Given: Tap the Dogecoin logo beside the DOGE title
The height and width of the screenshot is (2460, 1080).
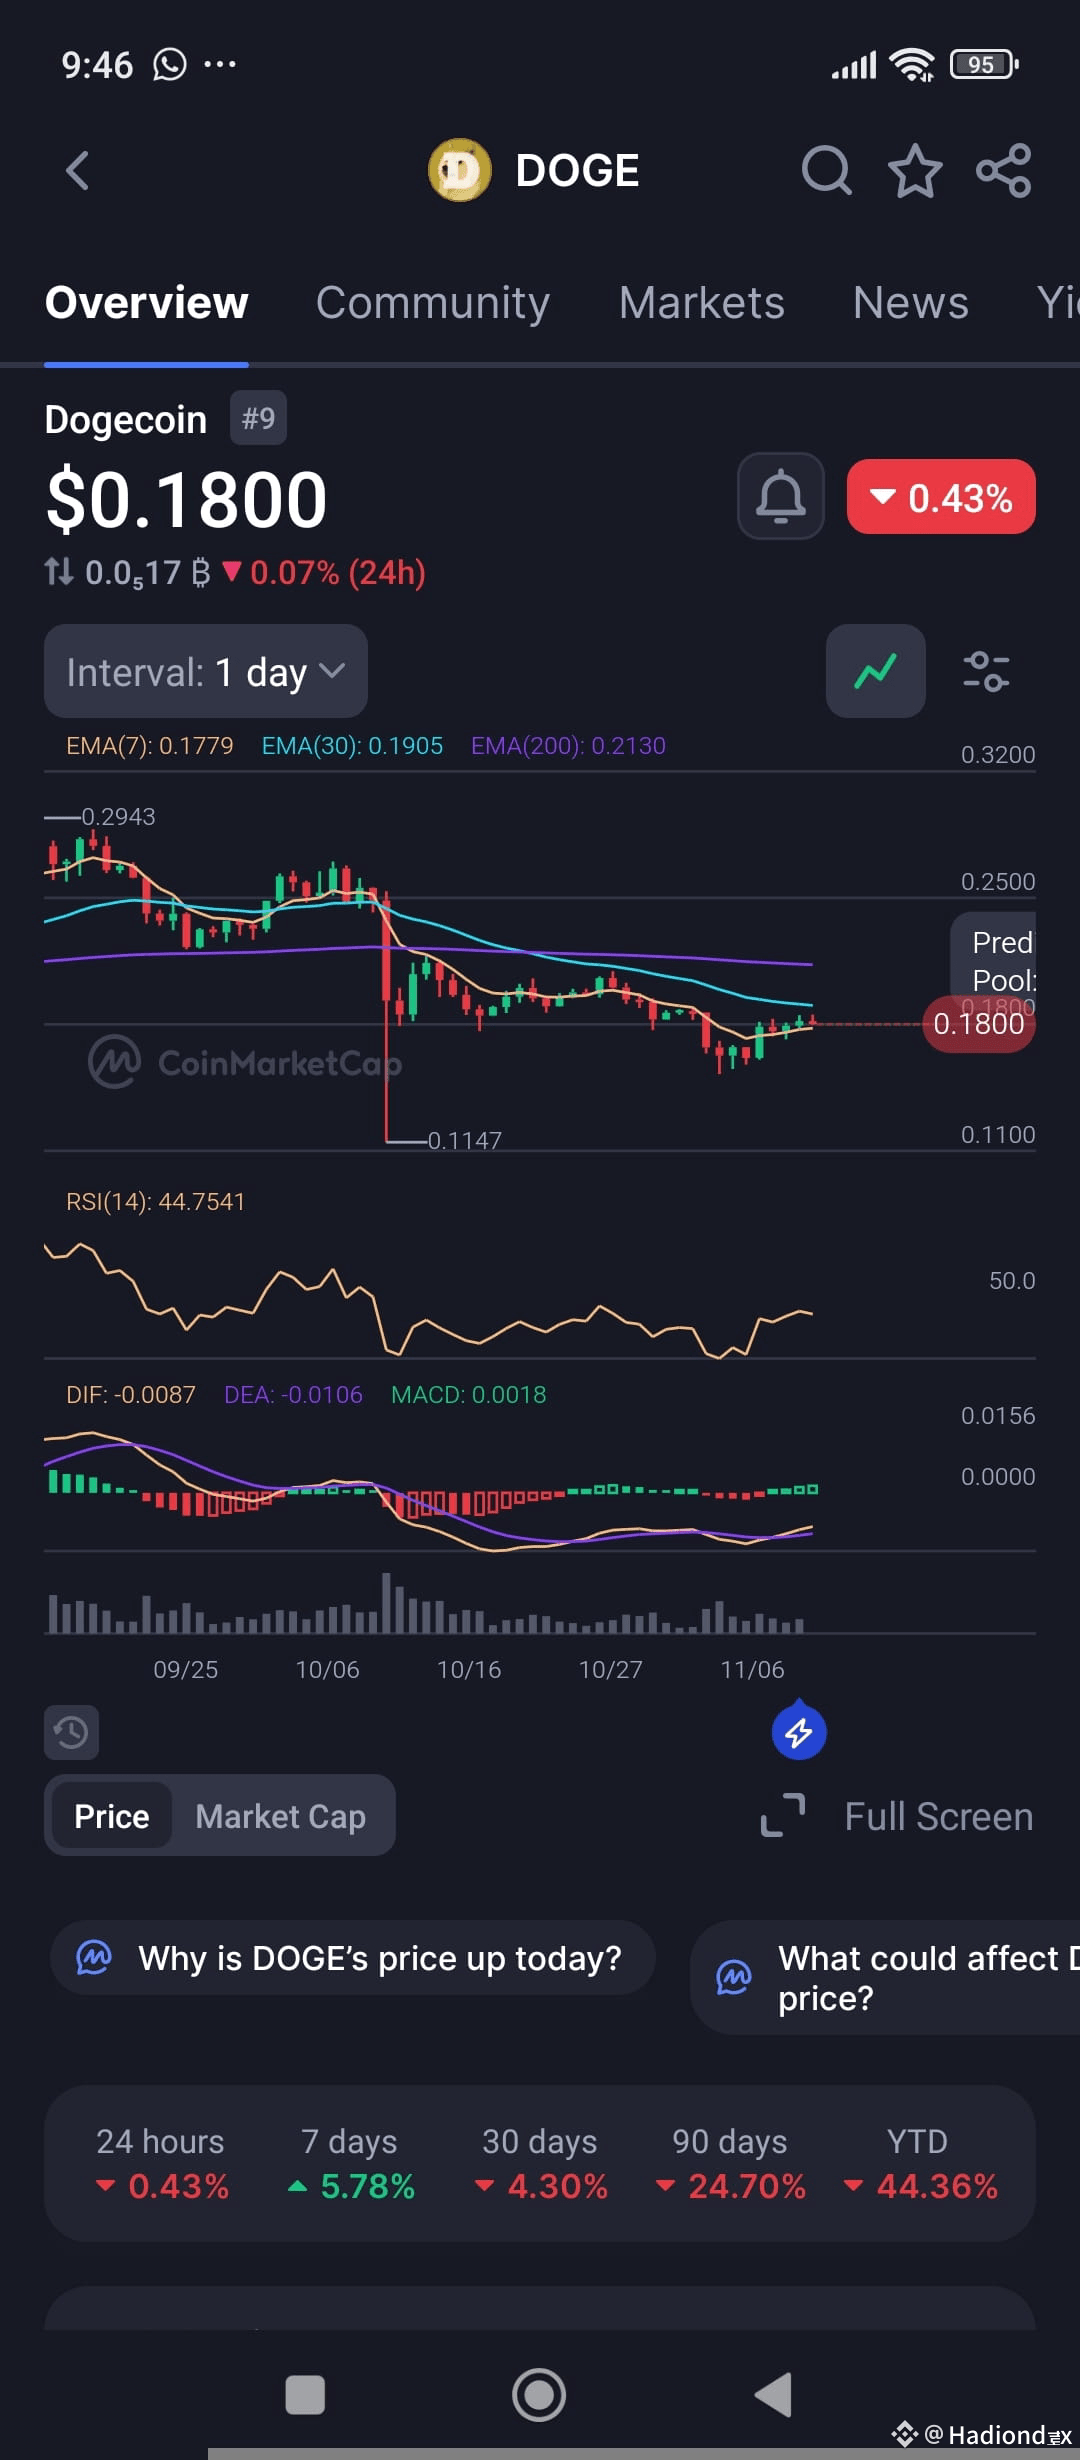Looking at the screenshot, I should tap(460, 170).
